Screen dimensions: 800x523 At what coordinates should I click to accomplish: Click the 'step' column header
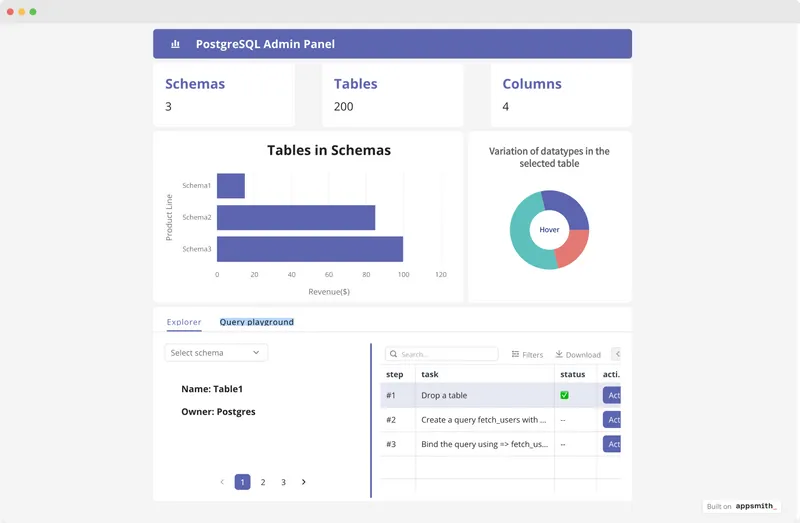pos(395,375)
